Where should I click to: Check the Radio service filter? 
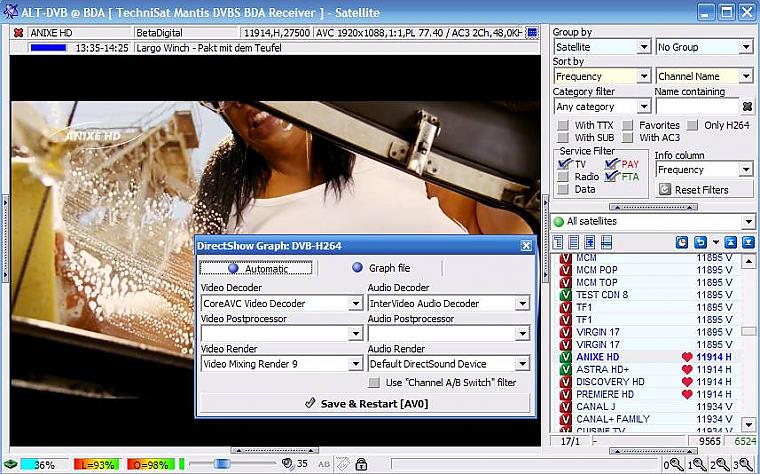563,176
